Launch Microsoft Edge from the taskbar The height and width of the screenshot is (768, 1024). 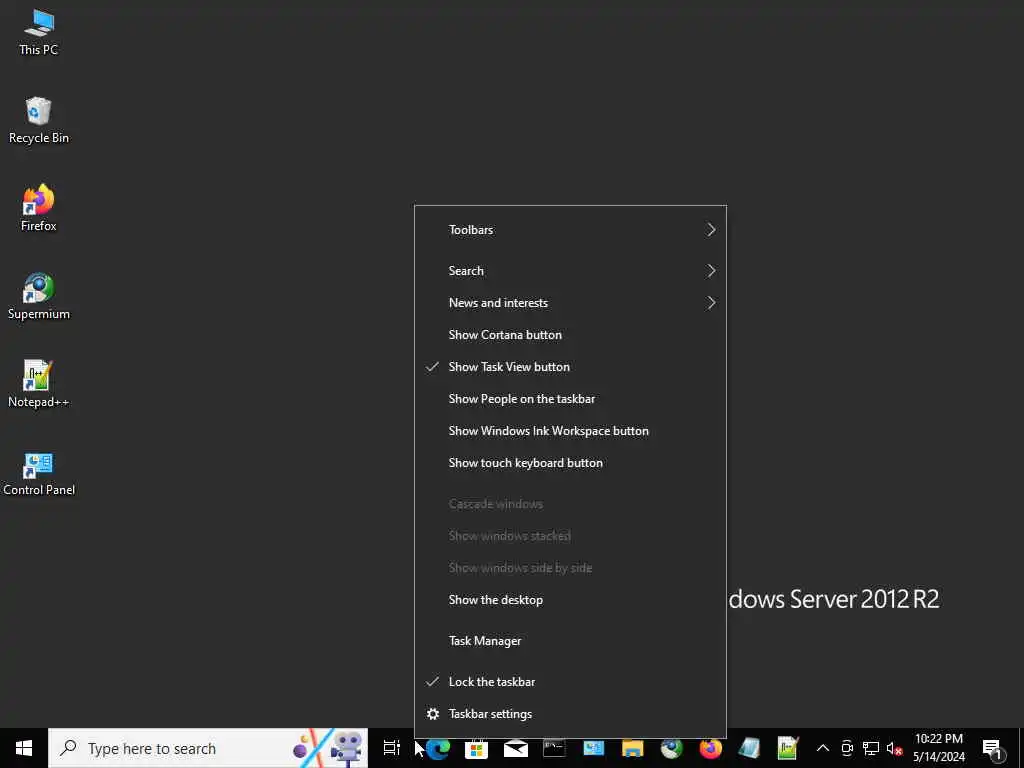tap(438, 748)
